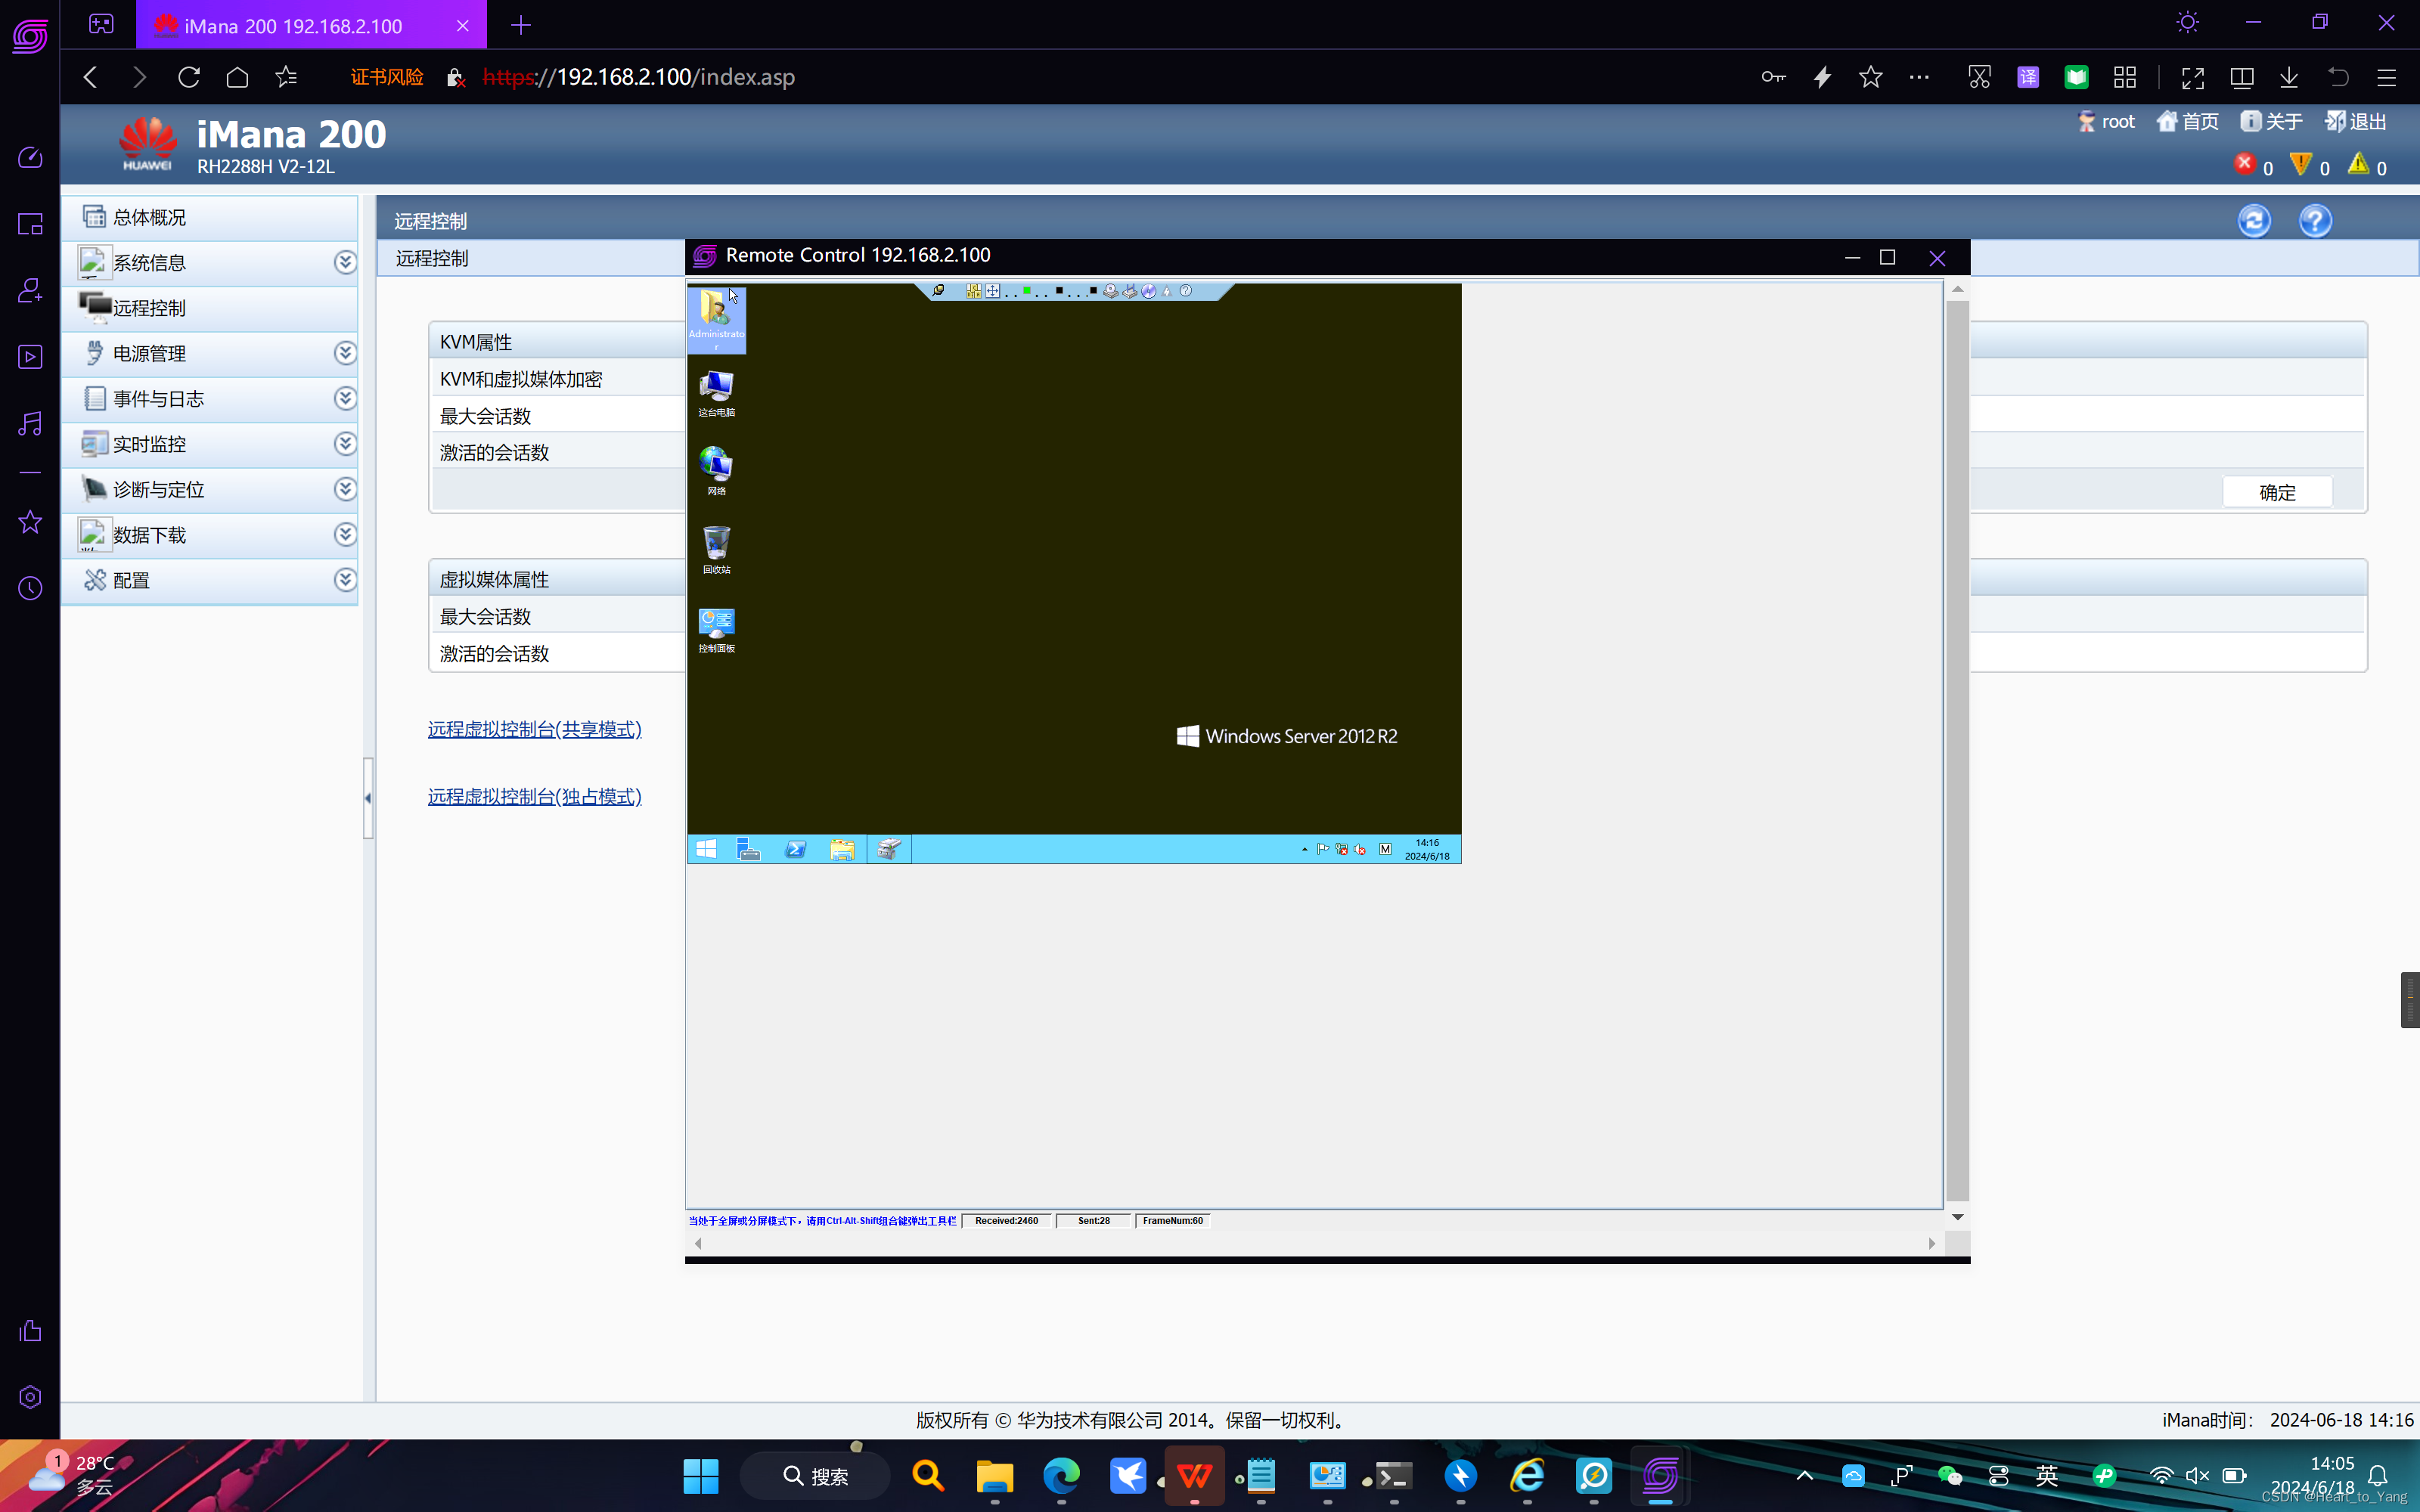The image size is (2420, 1512).
Task: Click the question-mark help icon in KVM toolbar
Action: pos(1186,291)
